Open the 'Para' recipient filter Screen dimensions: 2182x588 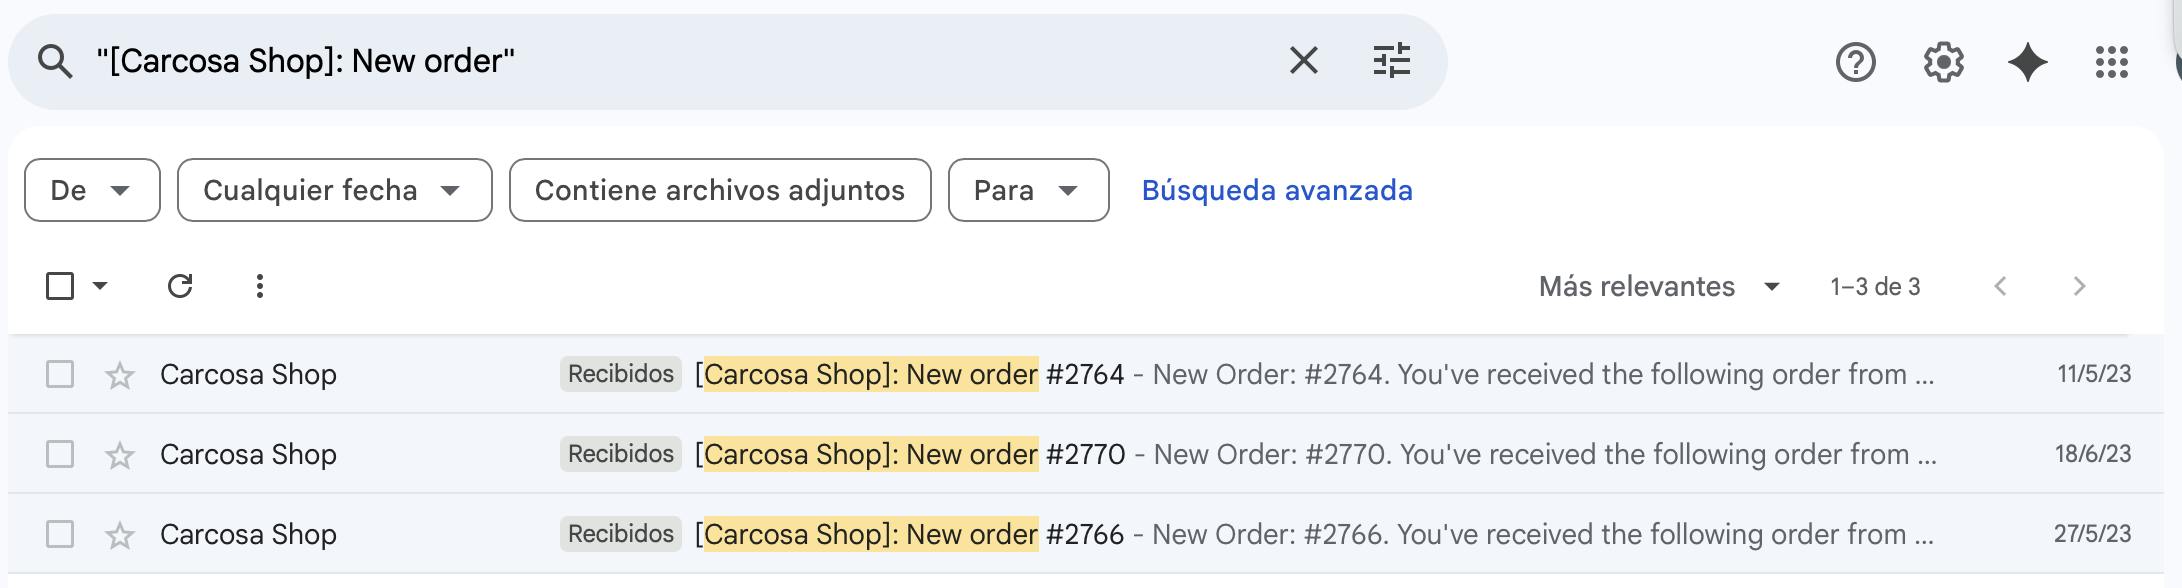(1028, 190)
